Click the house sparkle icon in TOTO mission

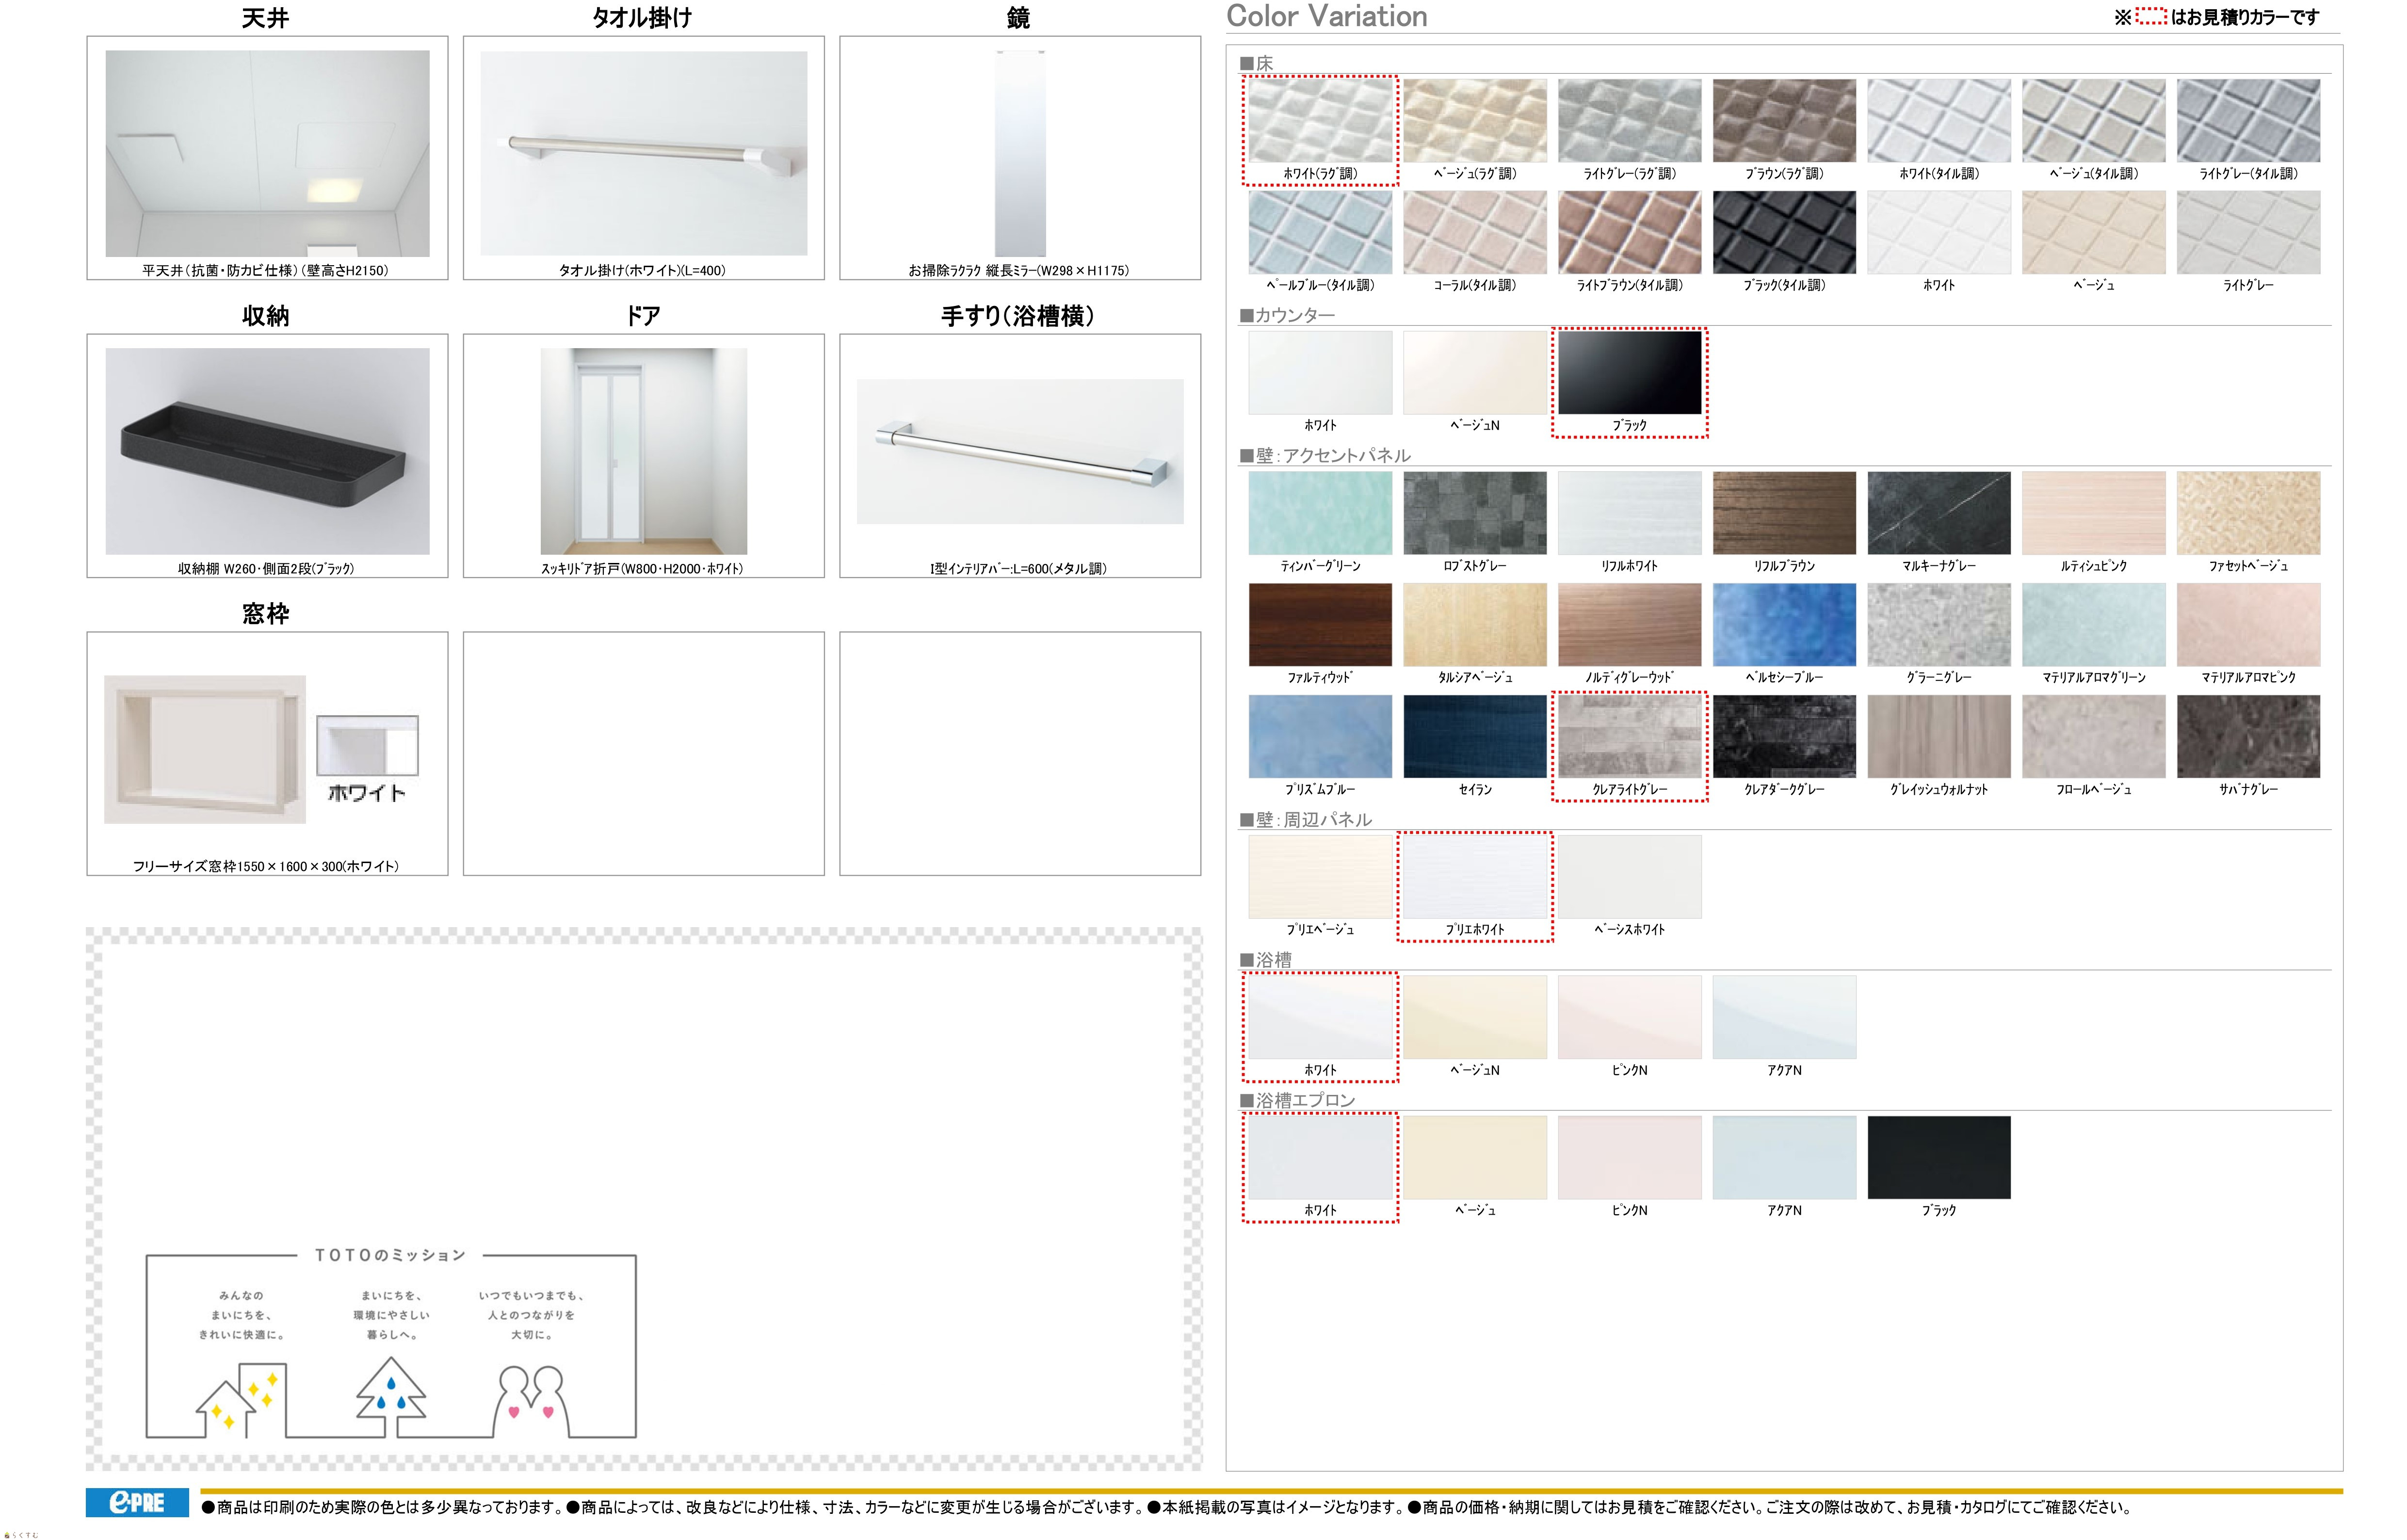pos(241,1400)
